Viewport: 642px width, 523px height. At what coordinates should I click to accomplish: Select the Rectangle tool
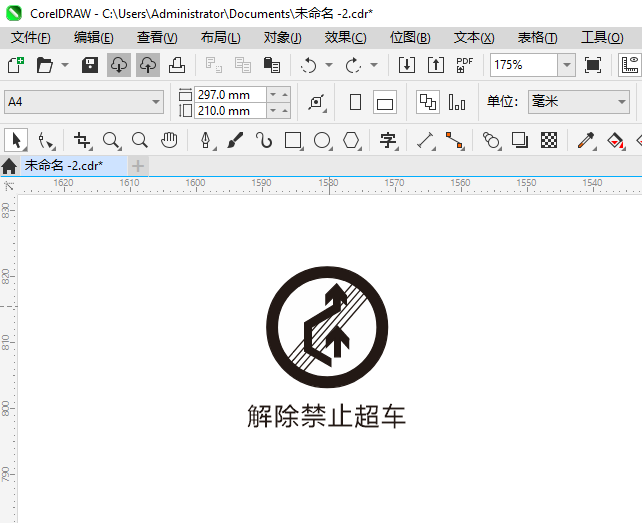[293, 140]
